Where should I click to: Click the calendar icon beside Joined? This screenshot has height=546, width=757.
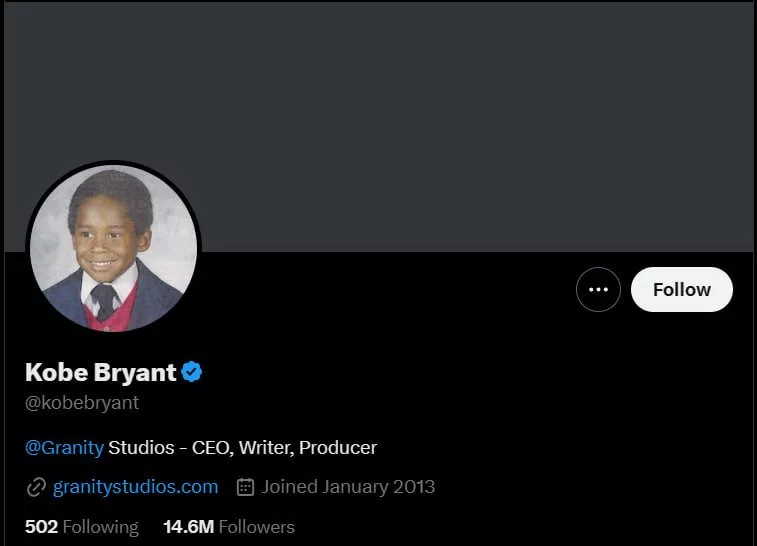pos(245,487)
